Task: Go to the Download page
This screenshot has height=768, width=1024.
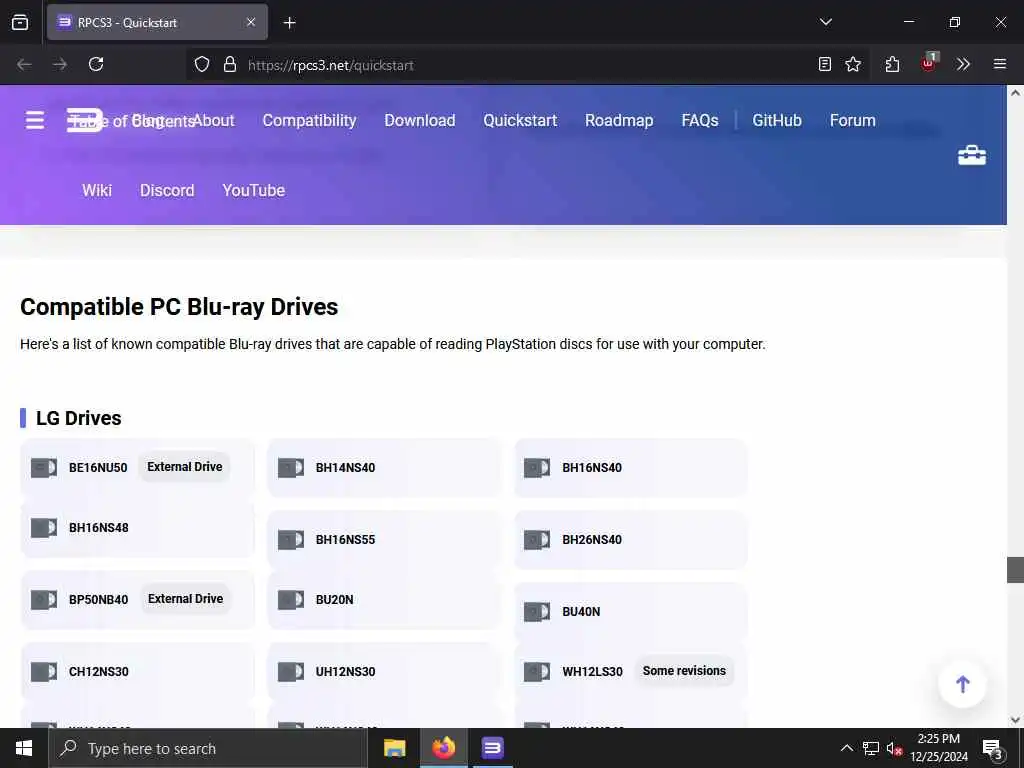Action: tap(420, 120)
